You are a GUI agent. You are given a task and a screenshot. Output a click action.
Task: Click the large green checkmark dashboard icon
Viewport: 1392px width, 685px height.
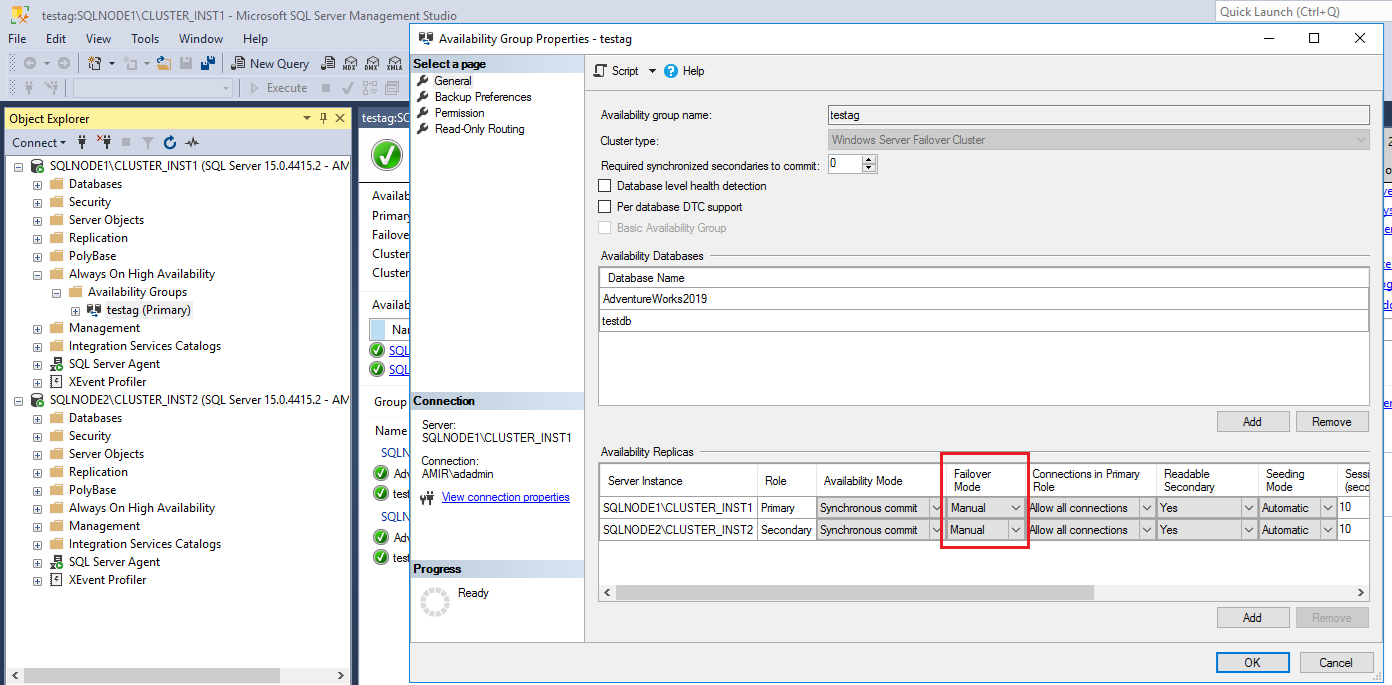tap(387, 155)
